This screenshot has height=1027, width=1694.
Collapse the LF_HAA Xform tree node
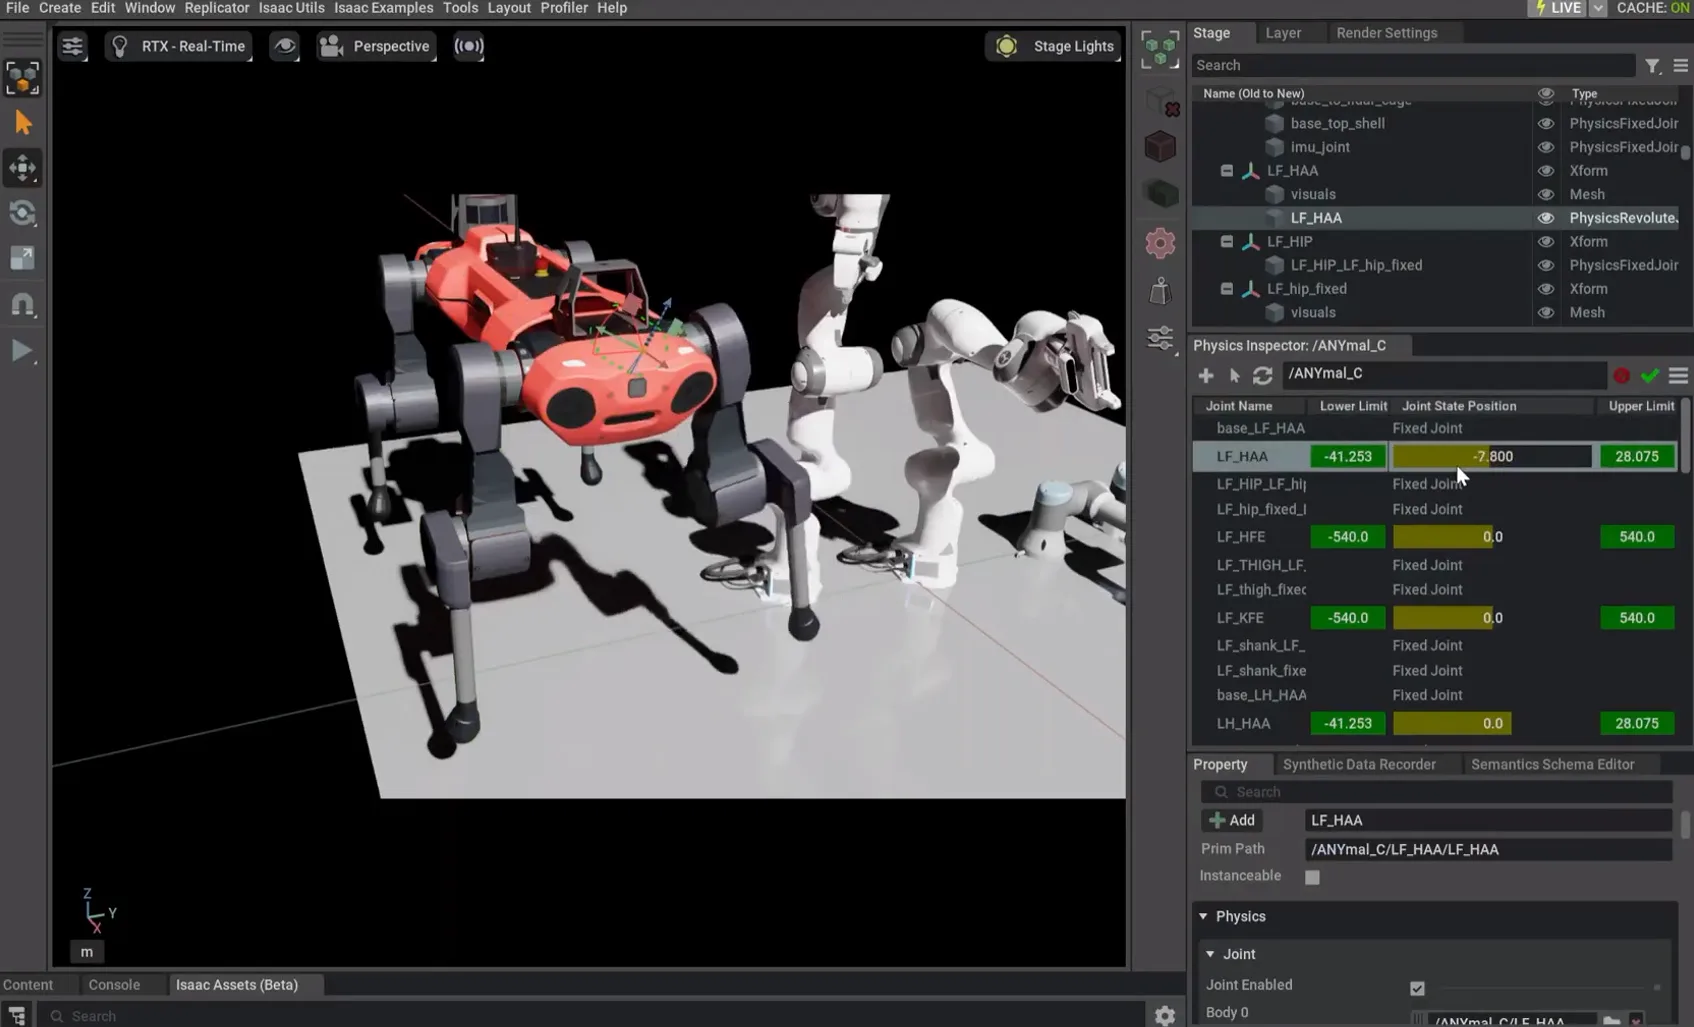[x=1226, y=171]
